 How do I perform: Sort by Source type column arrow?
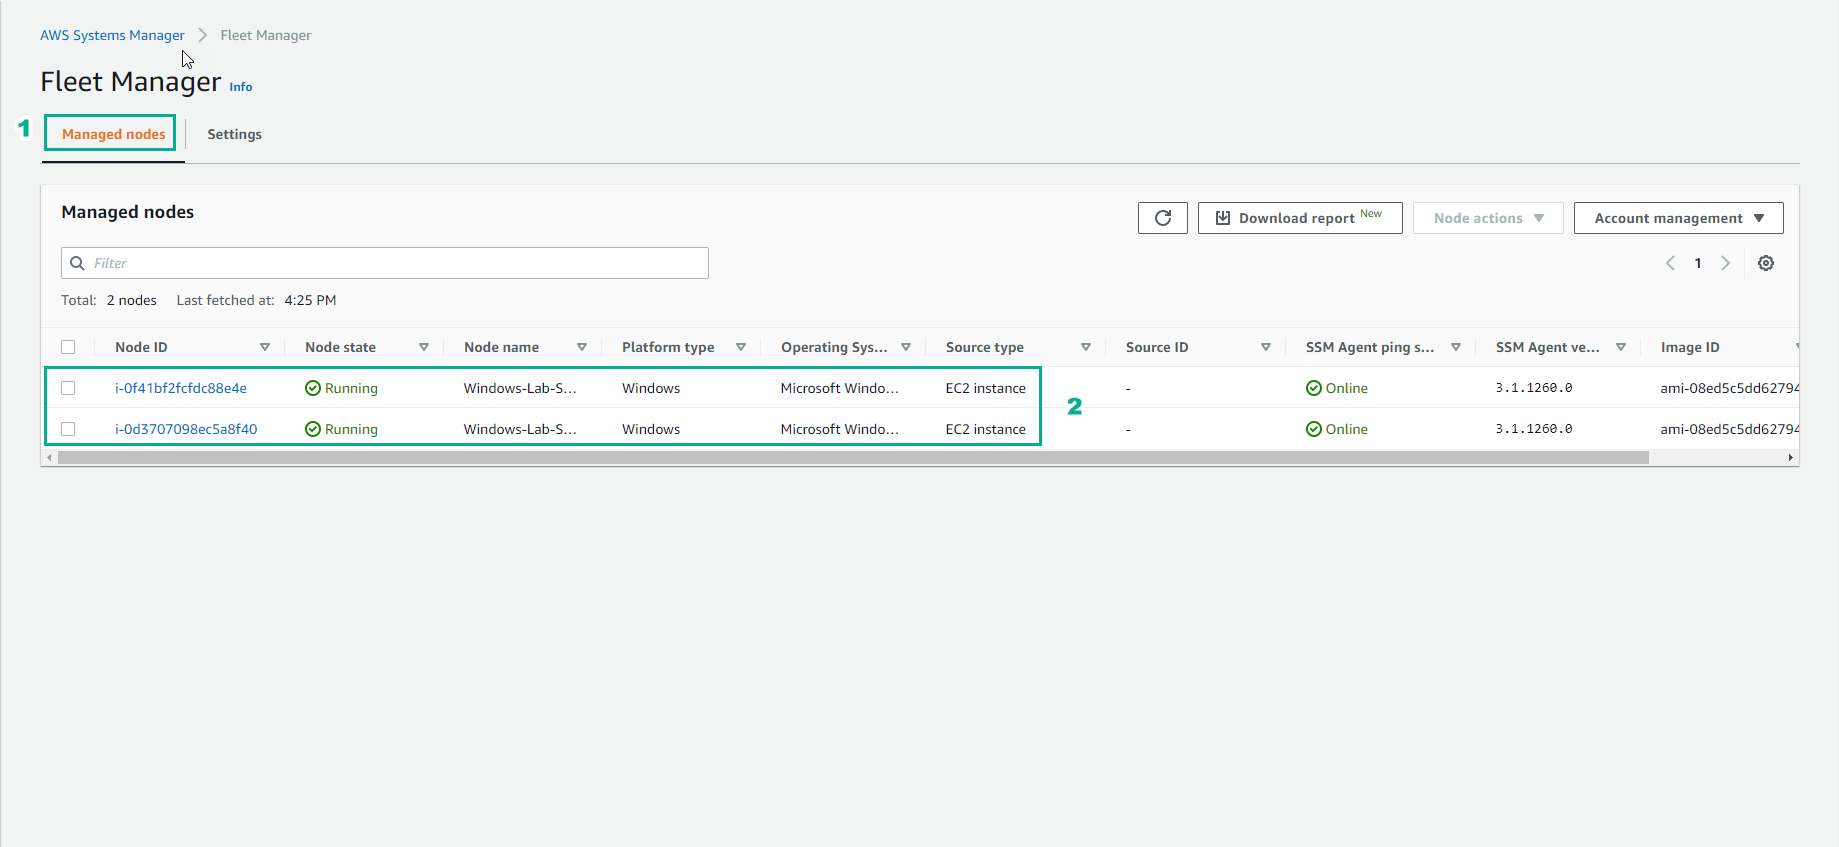tap(1086, 347)
